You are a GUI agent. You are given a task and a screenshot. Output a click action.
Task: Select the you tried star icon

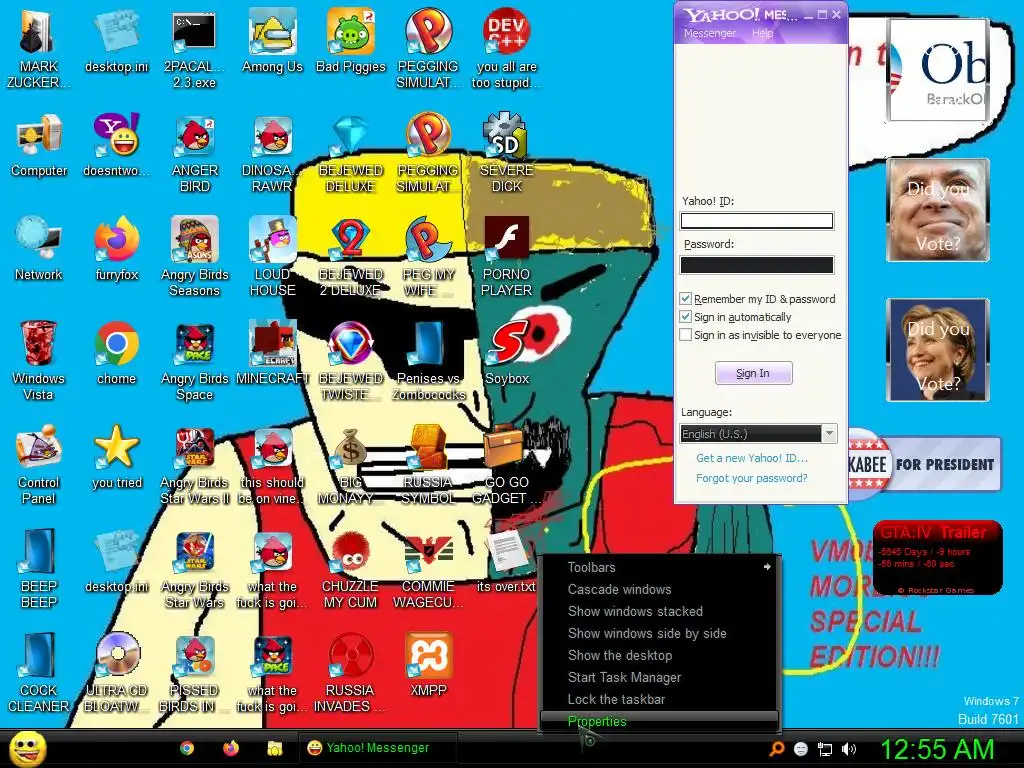117,457
